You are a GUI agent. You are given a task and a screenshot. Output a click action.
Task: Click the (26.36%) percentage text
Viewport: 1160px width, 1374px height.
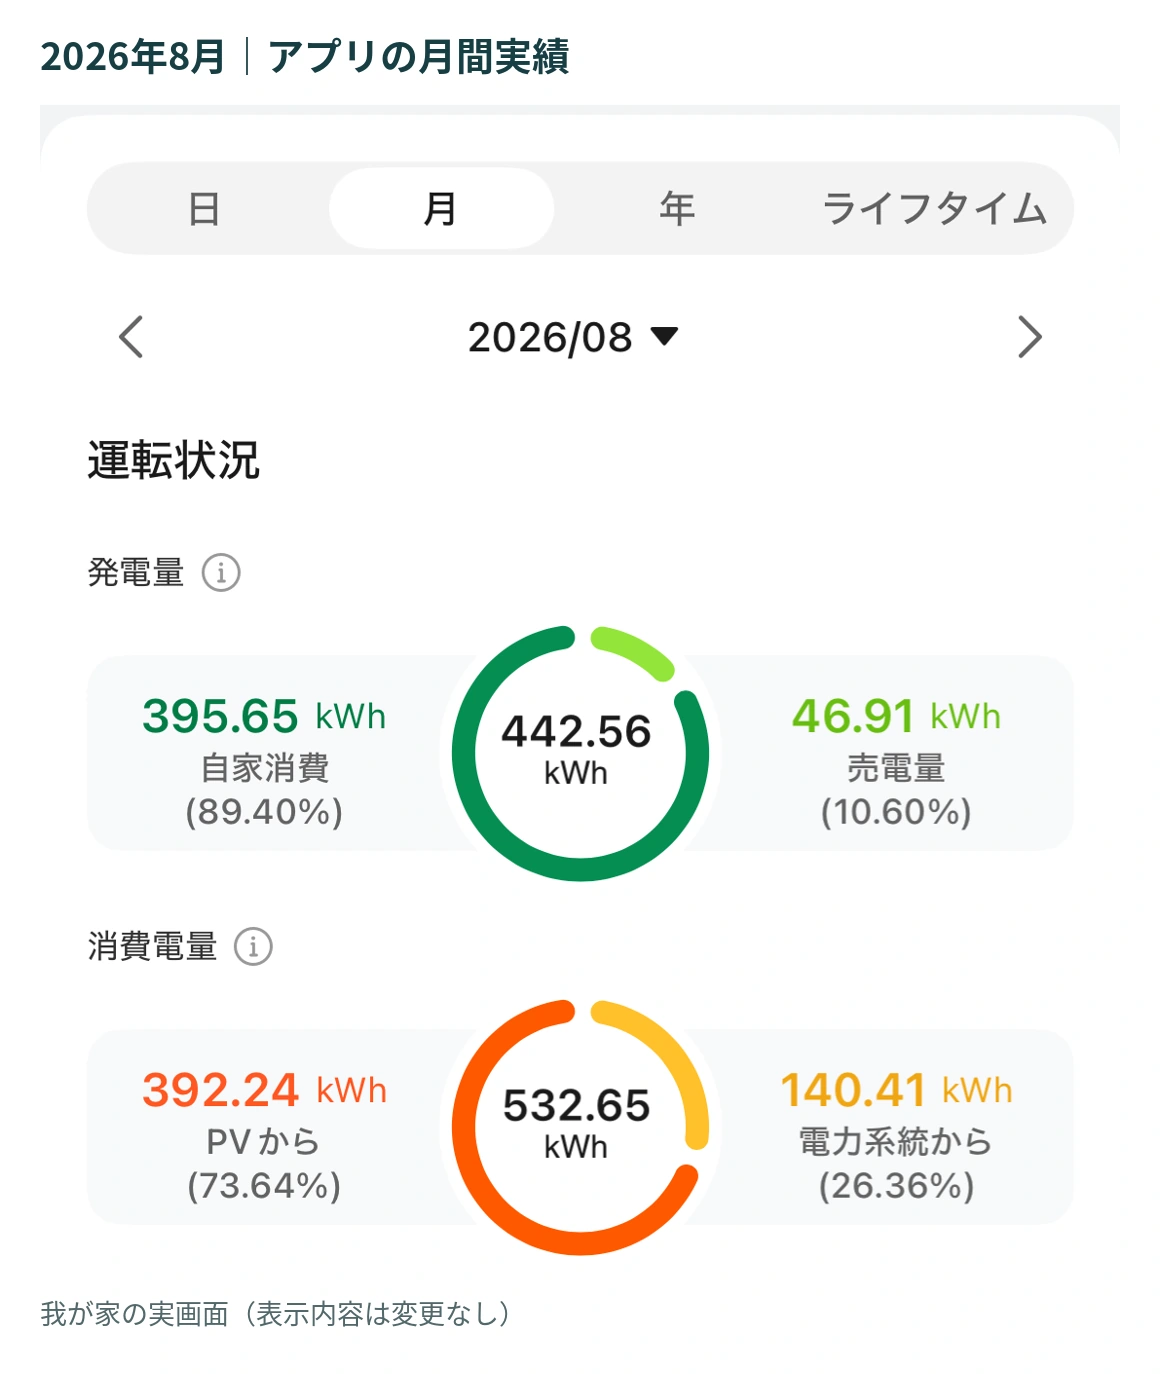pyautogui.click(x=896, y=1185)
